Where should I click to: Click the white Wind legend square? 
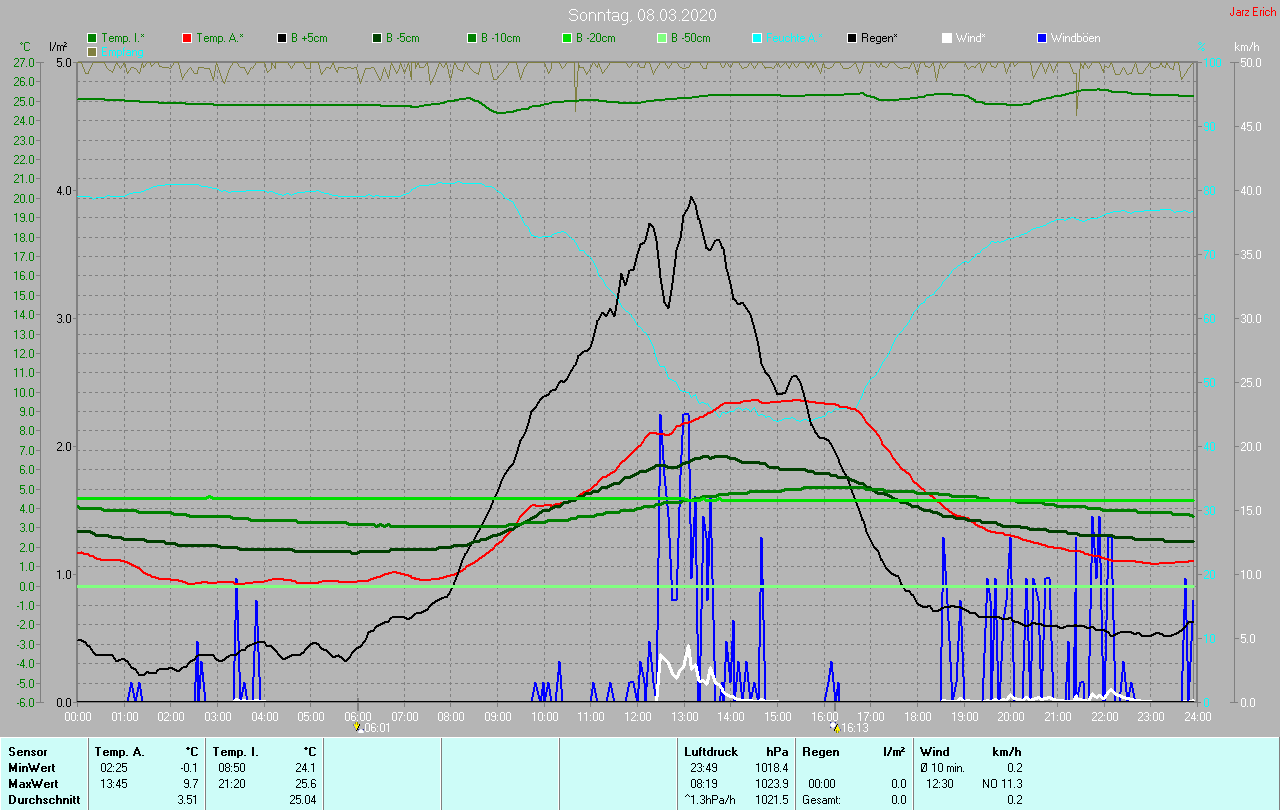click(947, 38)
